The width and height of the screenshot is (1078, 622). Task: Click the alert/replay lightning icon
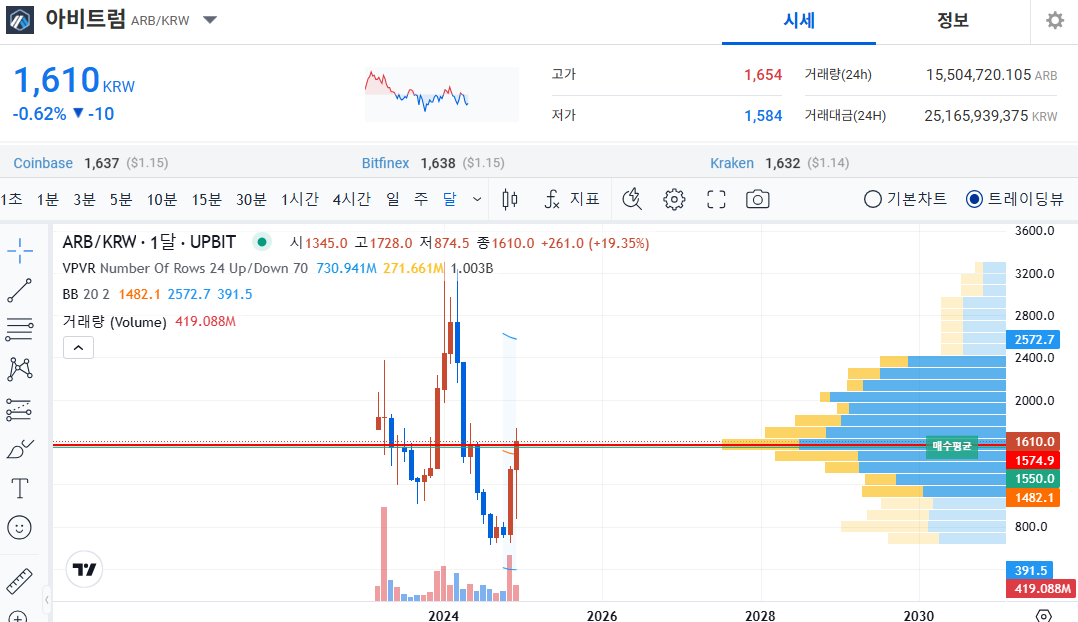click(632, 199)
